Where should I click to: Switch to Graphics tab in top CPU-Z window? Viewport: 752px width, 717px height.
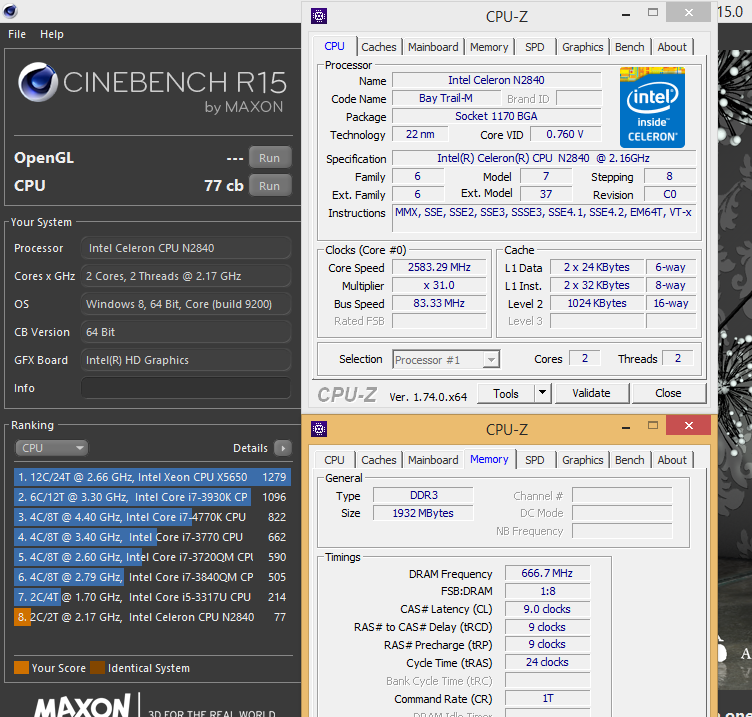(582, 47)
